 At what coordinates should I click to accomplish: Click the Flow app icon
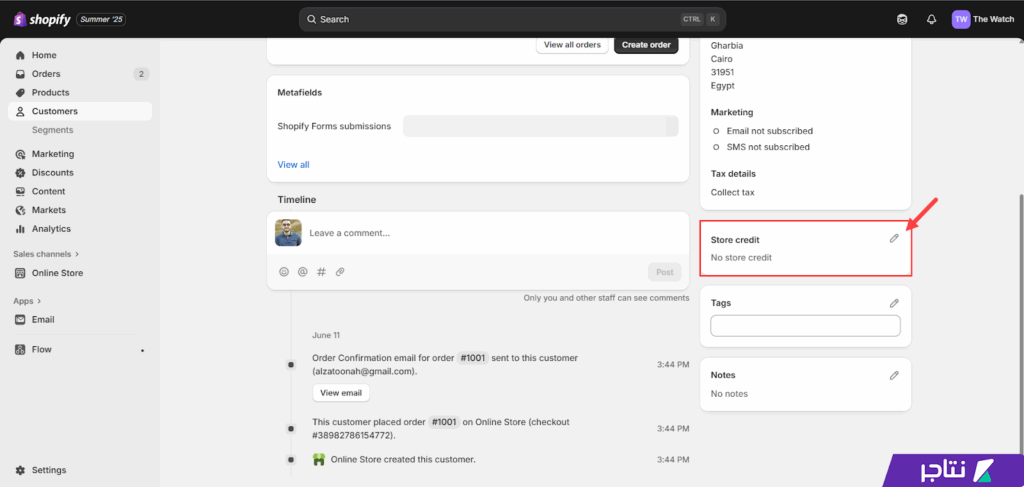point(20,349)
